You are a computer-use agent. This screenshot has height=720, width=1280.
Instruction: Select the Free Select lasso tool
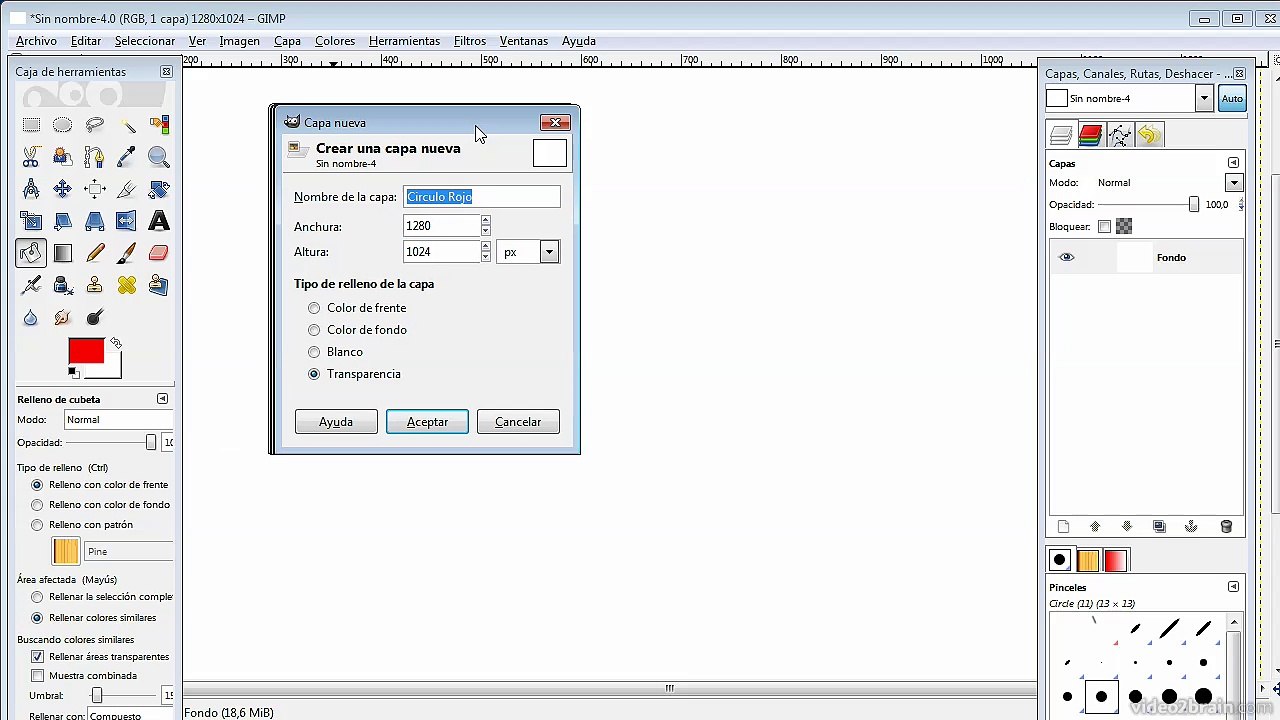tap(95, 125)
